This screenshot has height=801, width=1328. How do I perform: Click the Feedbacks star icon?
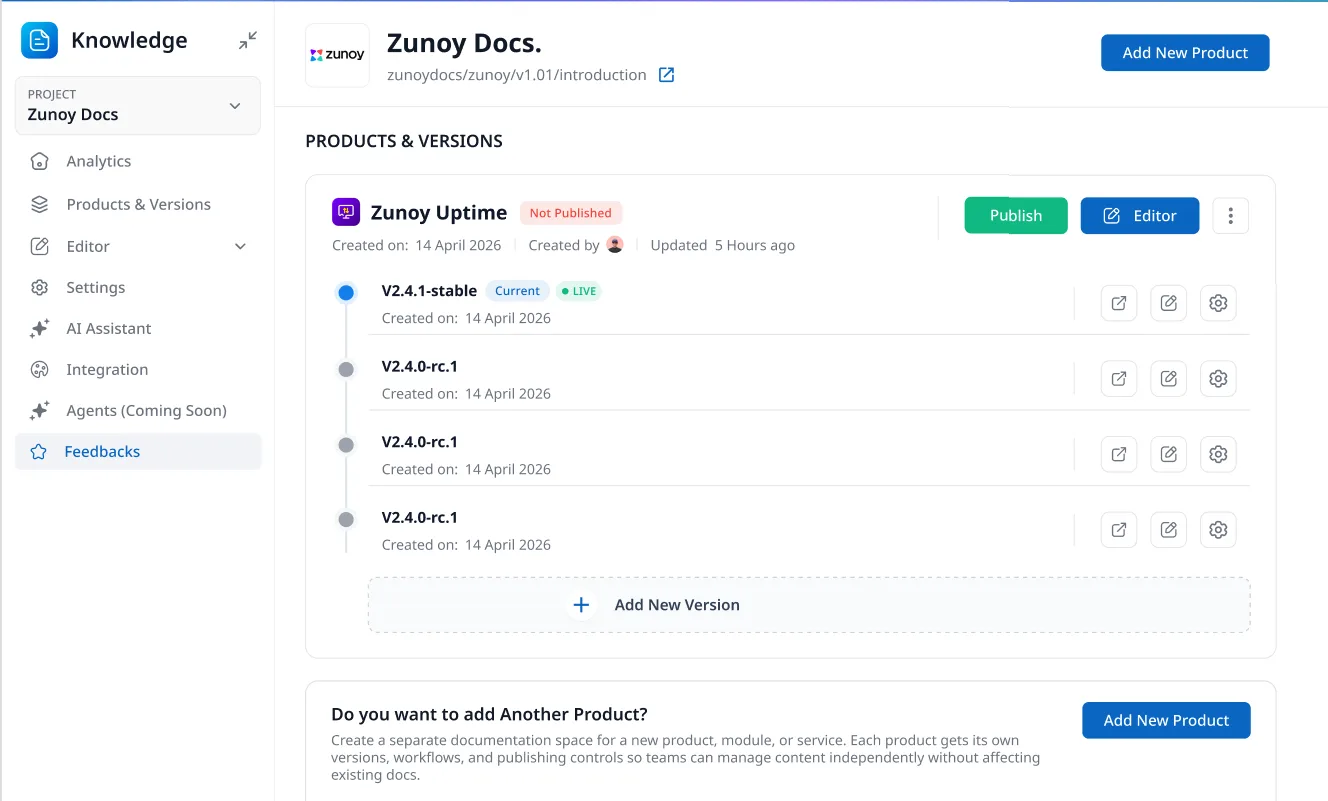coord(39,451)
